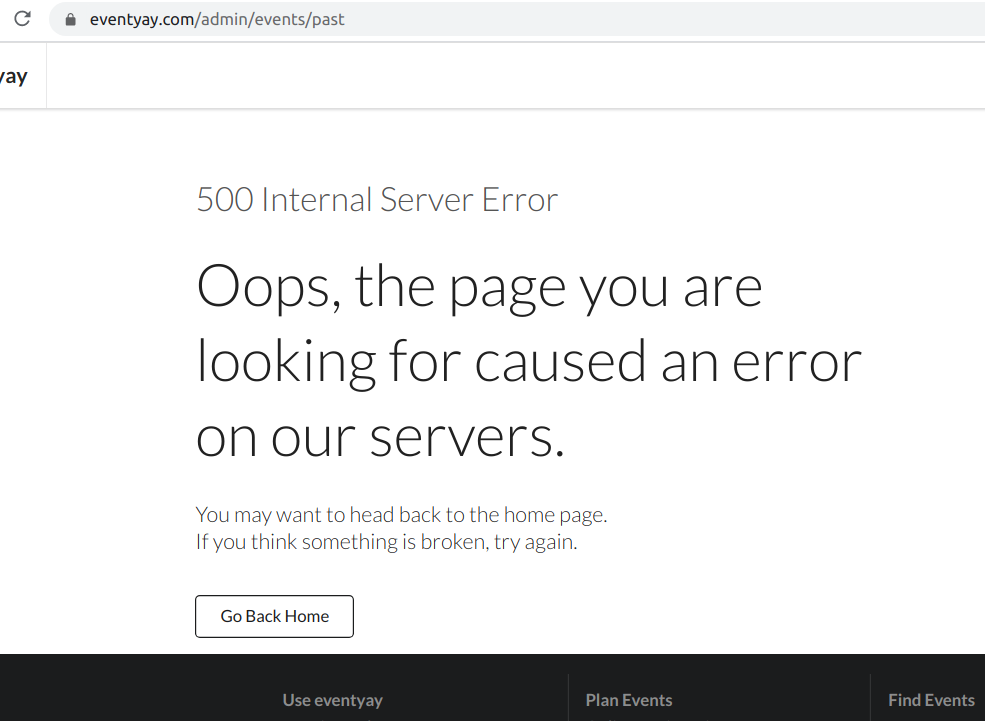Click the eventyay logo text in header
This screenshot has height=721, width=985.
13,77
